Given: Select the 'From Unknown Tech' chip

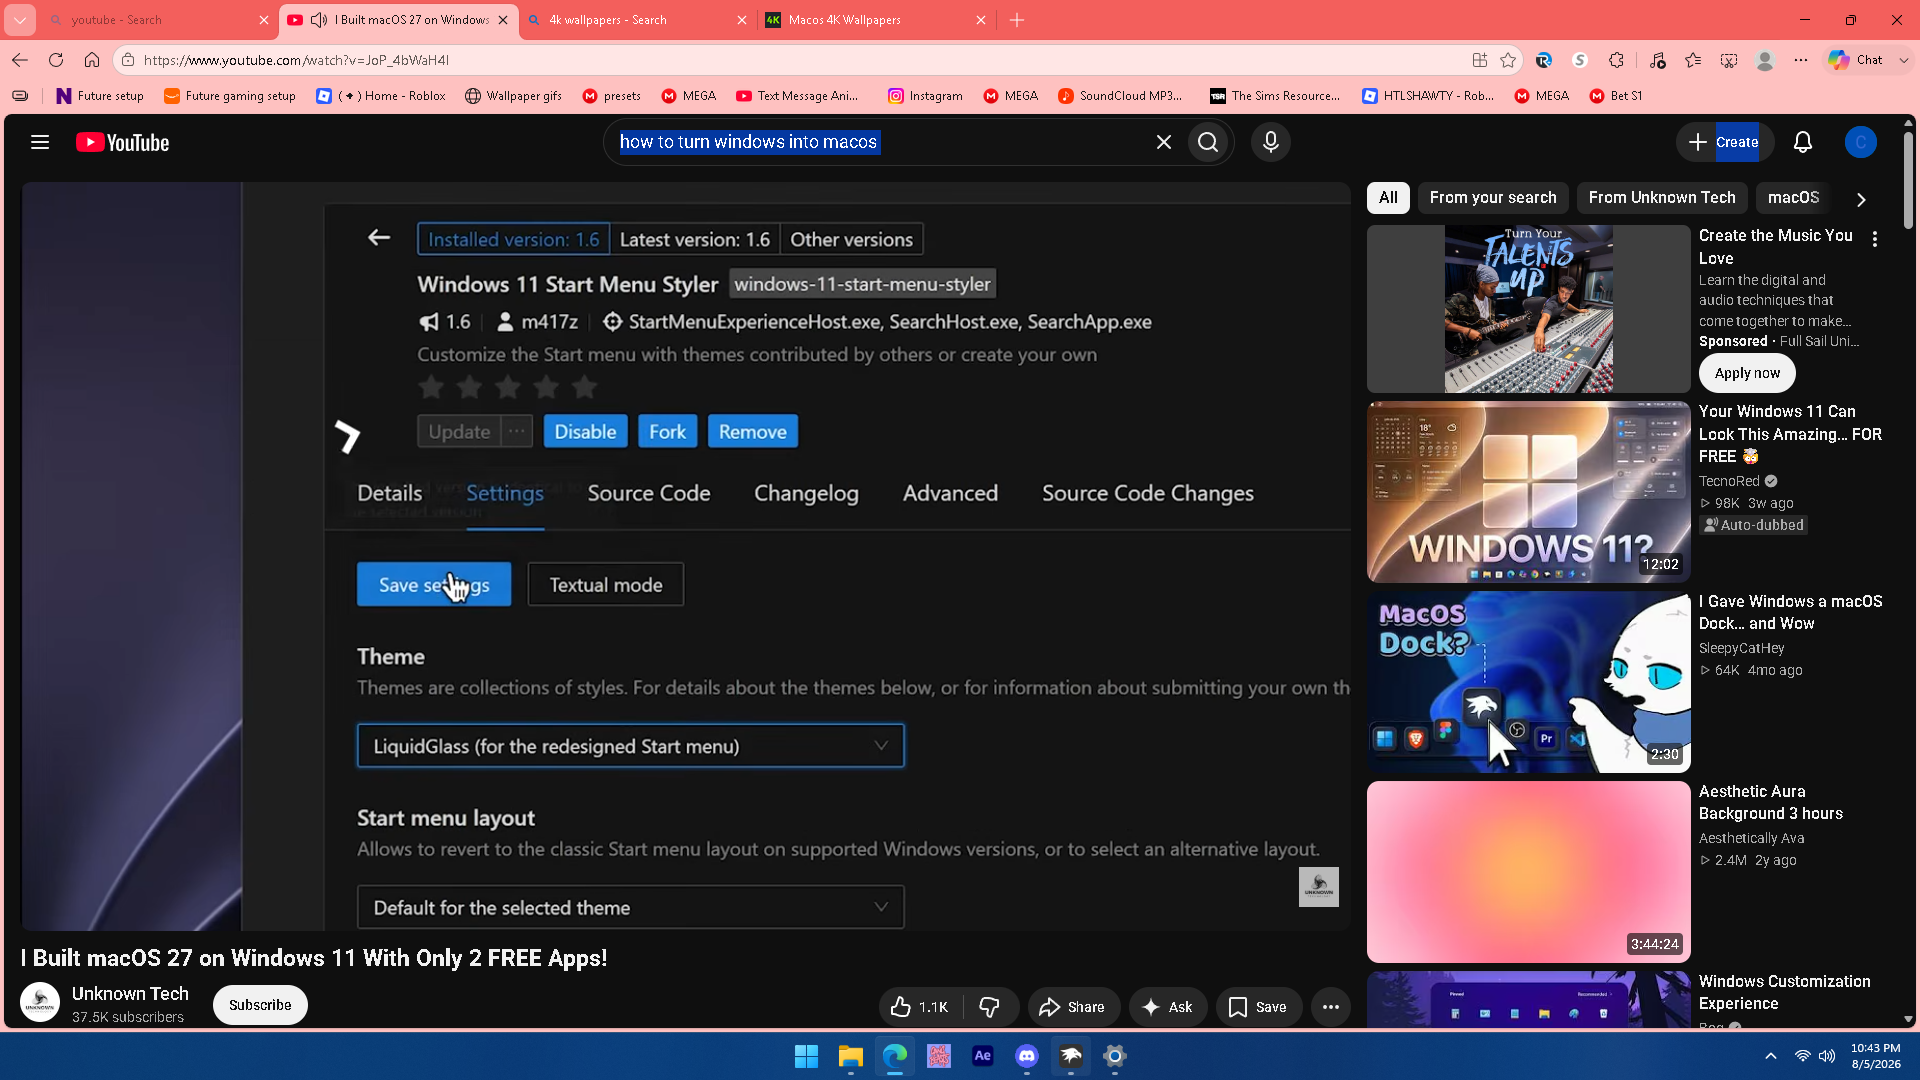Looking at the screenshot, I should (1662, 198).
